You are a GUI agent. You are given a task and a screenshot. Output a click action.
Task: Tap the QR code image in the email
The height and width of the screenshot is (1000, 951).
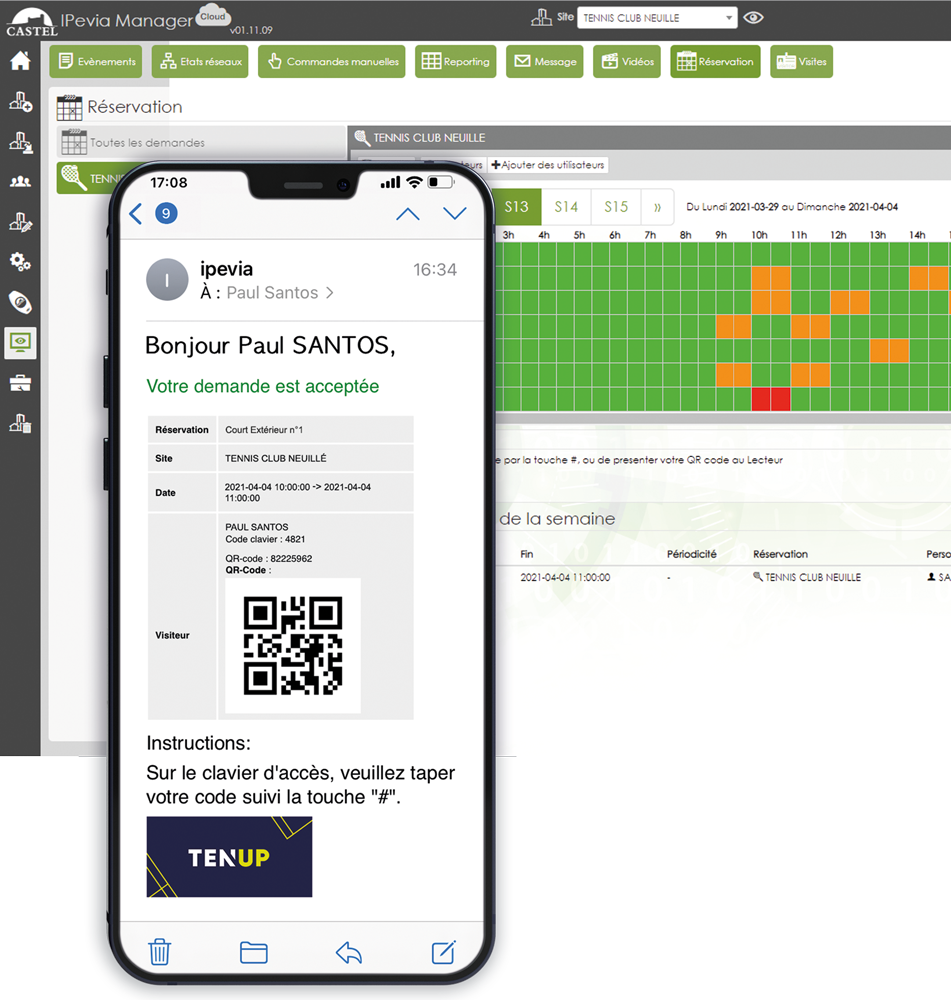(x=293, y=645)
